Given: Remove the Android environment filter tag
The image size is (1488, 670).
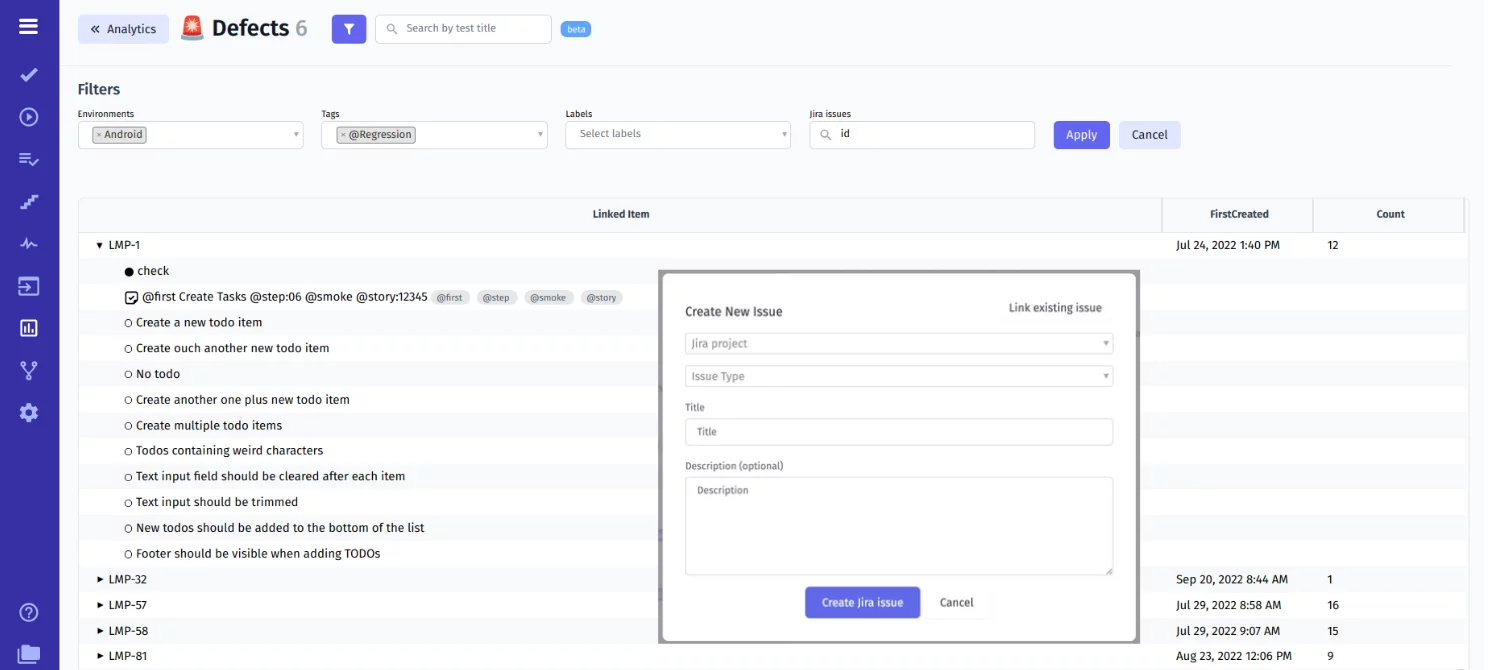Looking at the screenshot, I should (98, 135).
